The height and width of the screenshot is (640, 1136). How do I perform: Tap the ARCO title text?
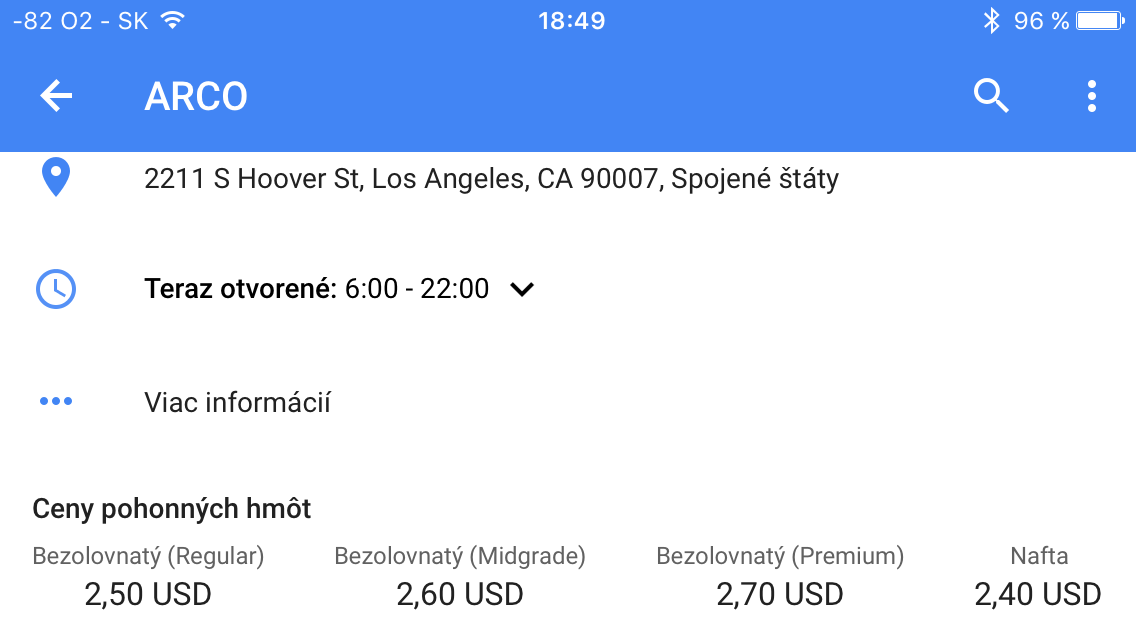(196, 97)
